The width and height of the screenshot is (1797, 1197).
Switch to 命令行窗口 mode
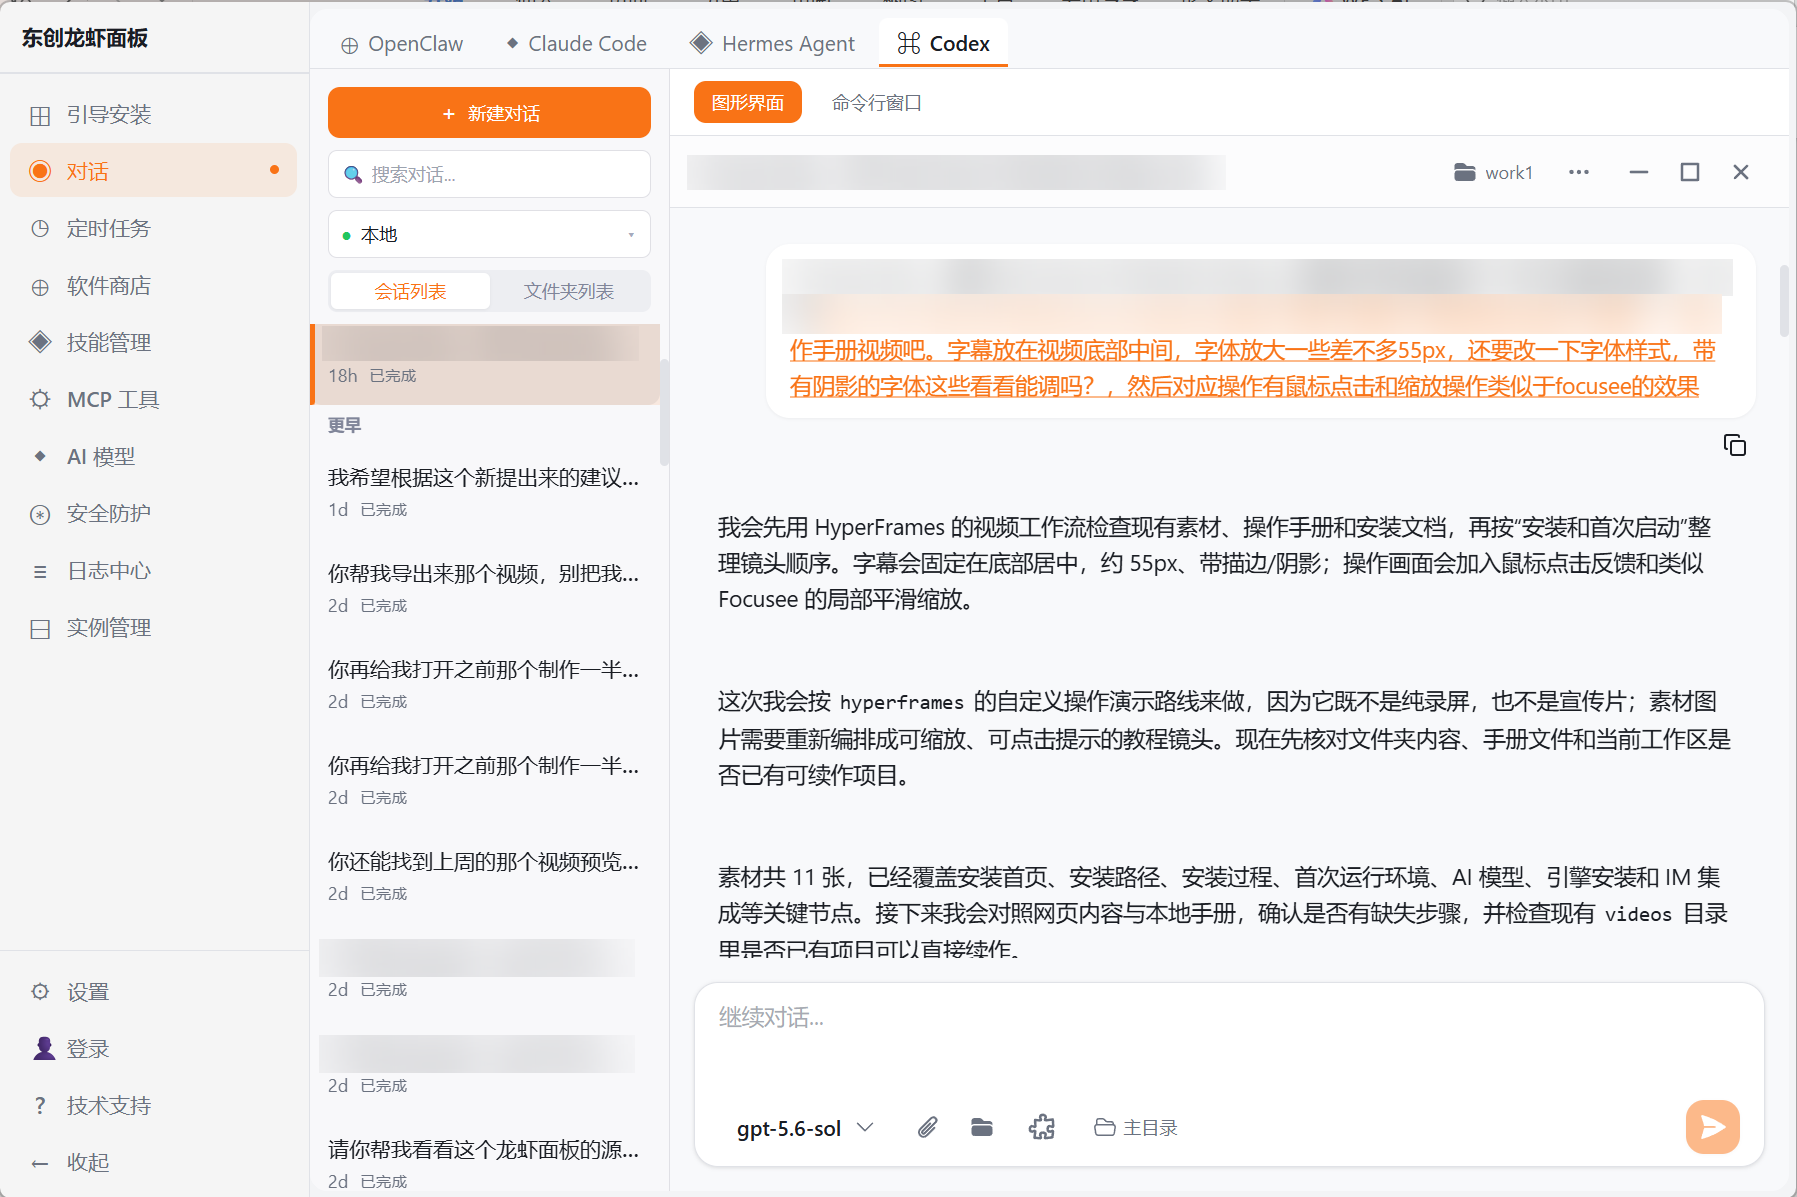(x=877, y=102)
